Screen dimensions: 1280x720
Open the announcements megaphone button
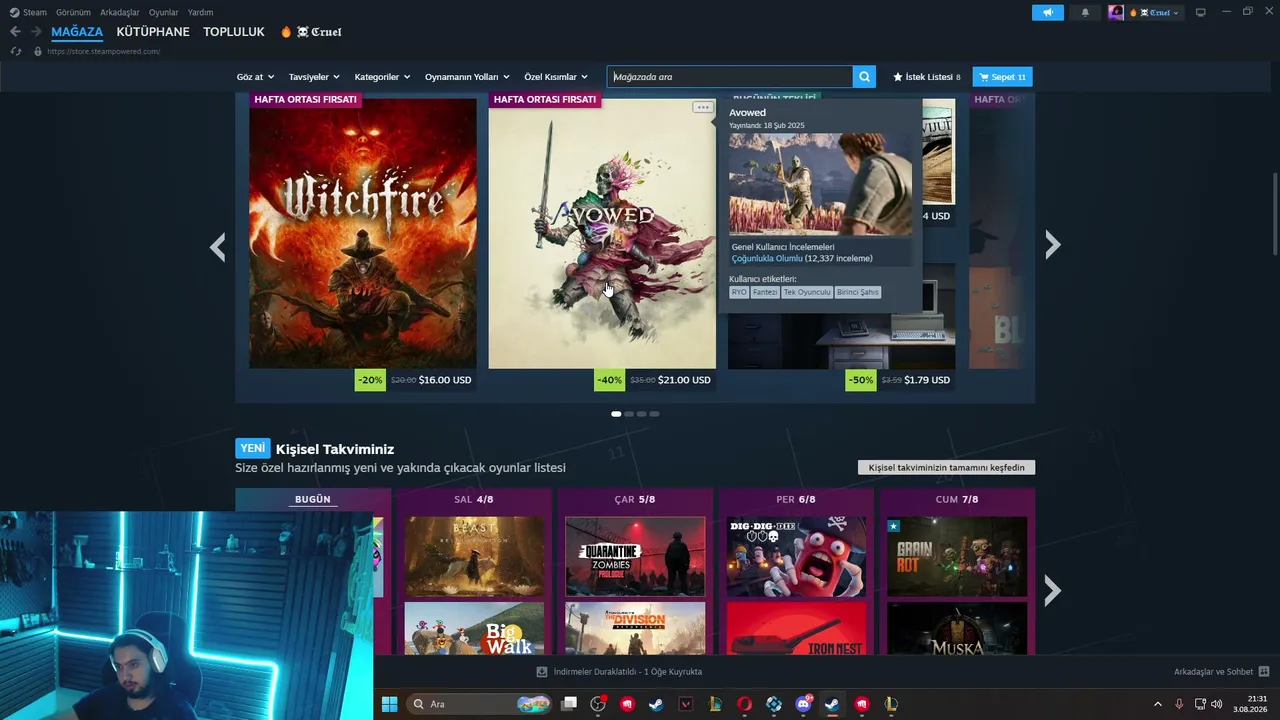[1047, 13]
